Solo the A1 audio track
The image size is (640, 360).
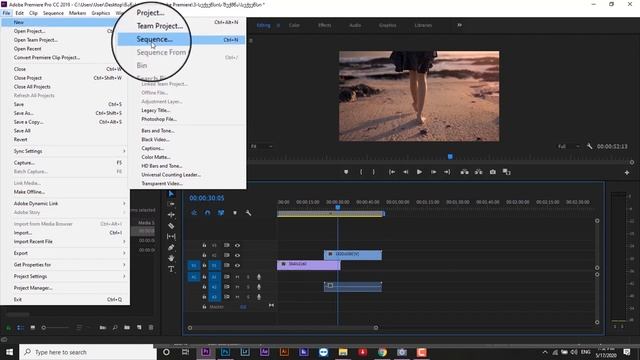tap(248, 277)
